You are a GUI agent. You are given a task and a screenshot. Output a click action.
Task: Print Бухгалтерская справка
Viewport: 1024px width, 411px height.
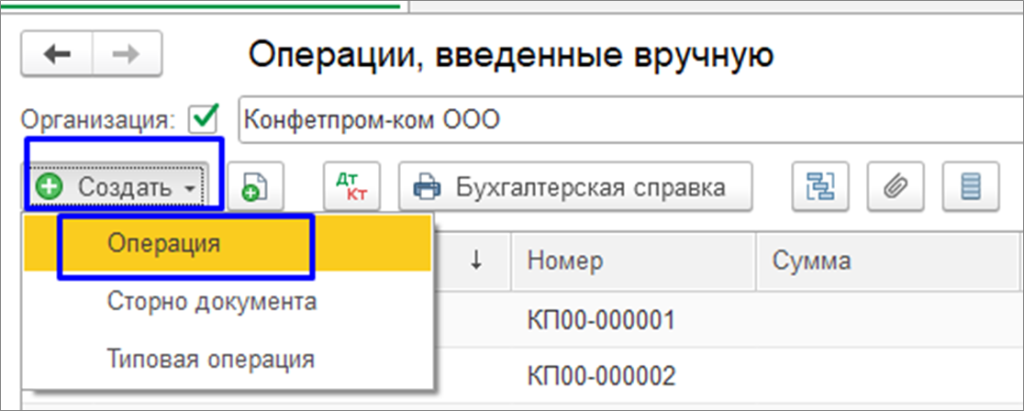pyautogui.click(x=575, y=188)
